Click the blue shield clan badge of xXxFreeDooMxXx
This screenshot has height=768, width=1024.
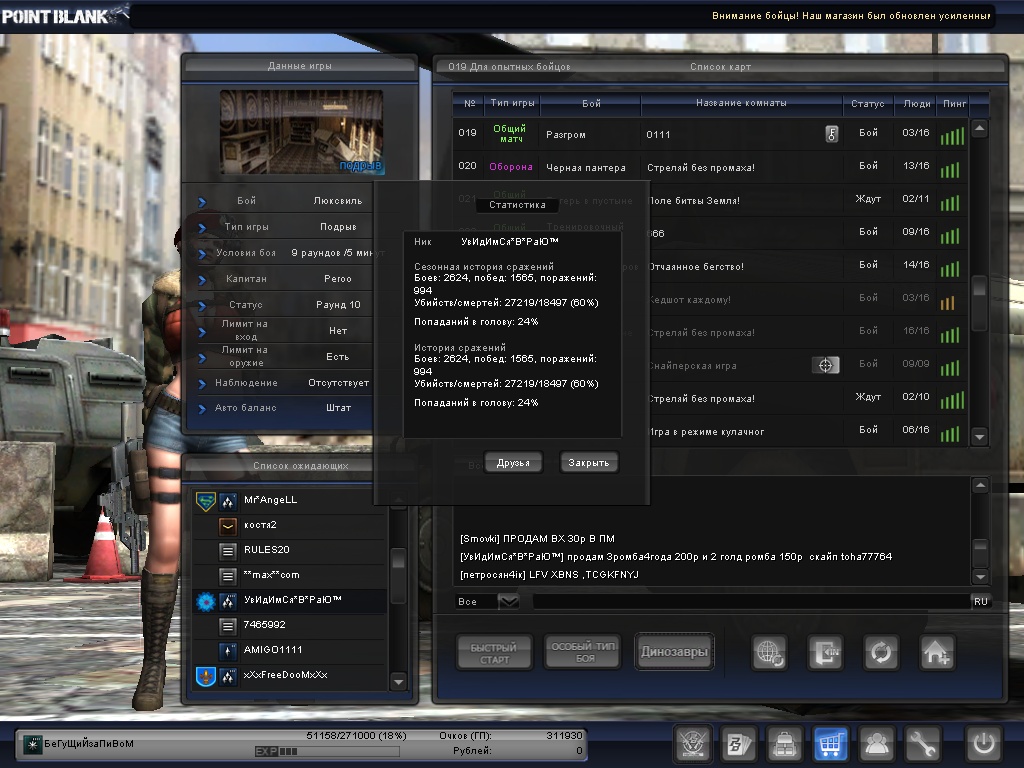click(x=206, y=676)
